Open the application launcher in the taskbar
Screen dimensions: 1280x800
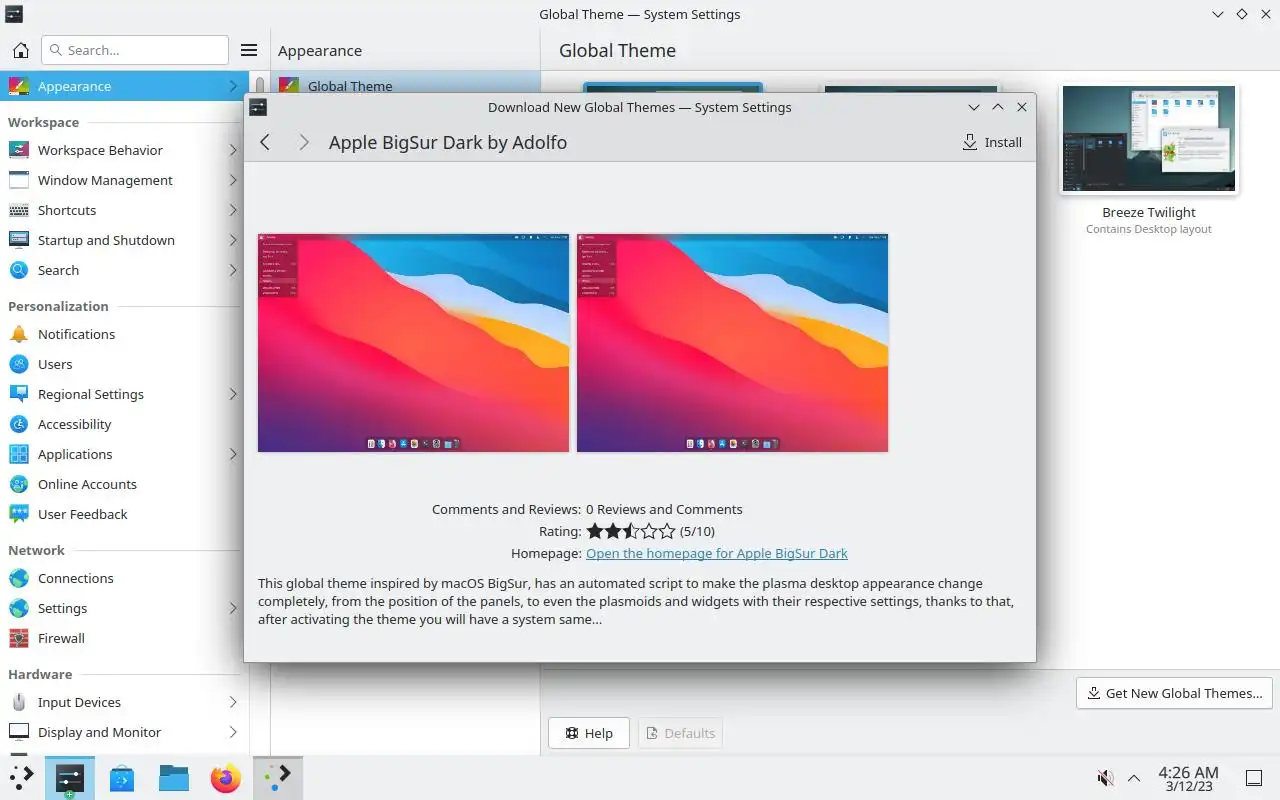coord(22,777)
